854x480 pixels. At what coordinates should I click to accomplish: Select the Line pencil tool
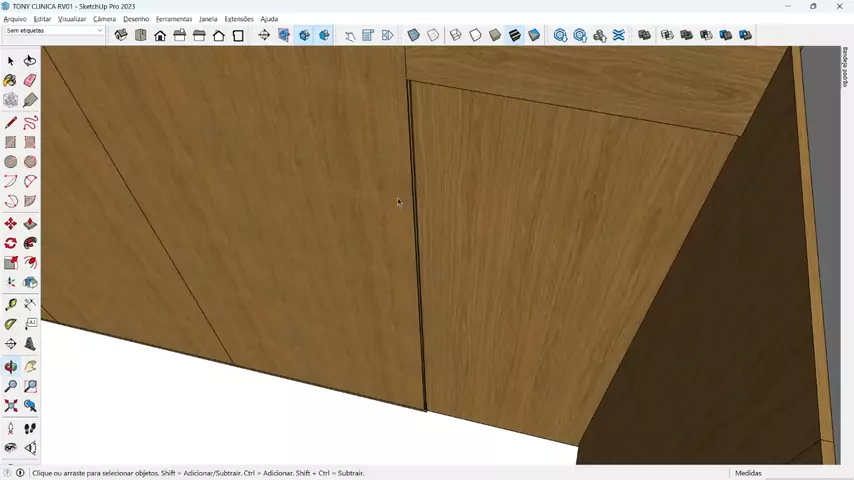(x=10, y=122)
